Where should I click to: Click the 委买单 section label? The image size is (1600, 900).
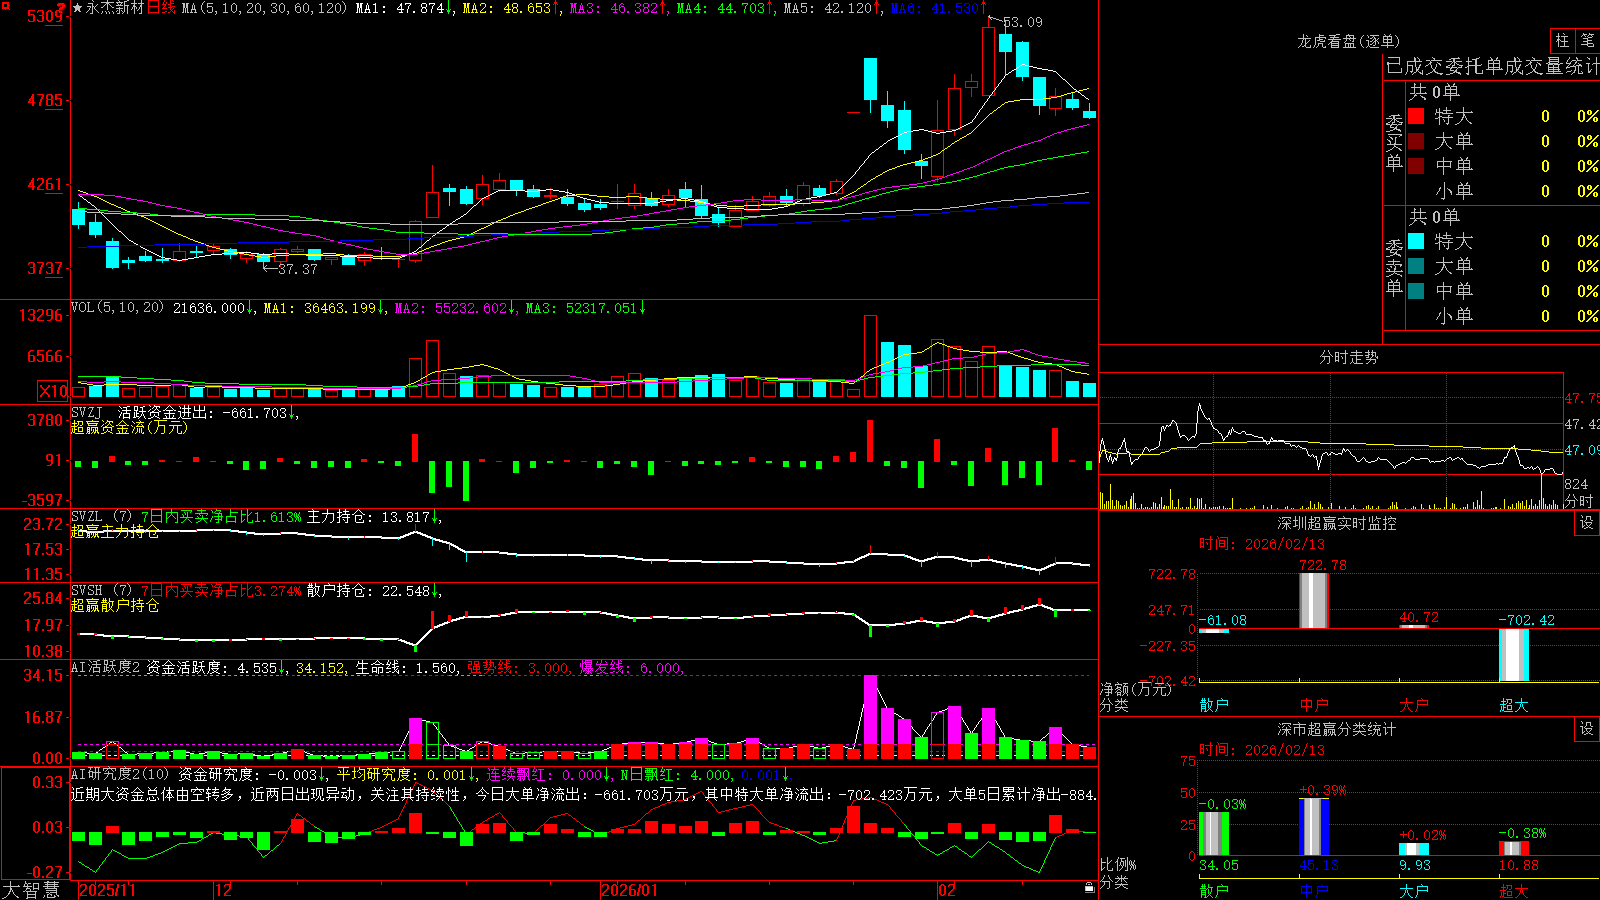coord(1394,142)
